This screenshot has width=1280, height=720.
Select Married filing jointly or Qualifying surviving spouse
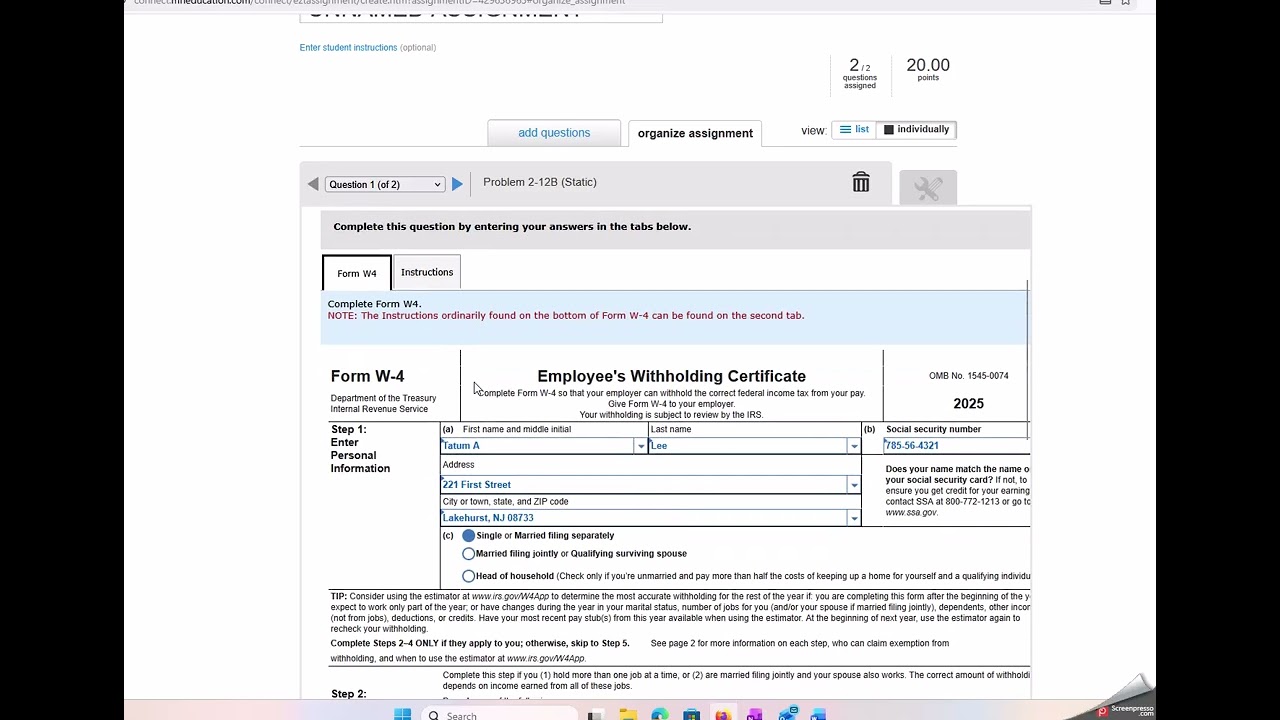[x=468, y=554]
